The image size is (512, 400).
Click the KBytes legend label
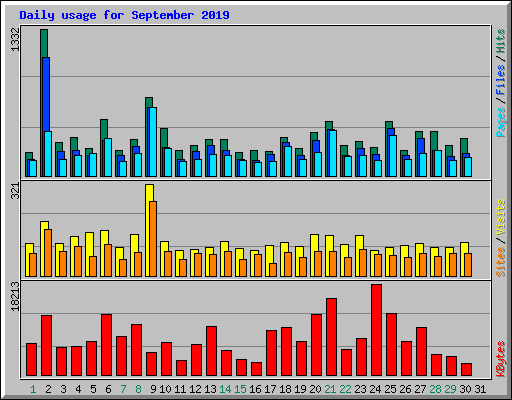pos(501,359)
